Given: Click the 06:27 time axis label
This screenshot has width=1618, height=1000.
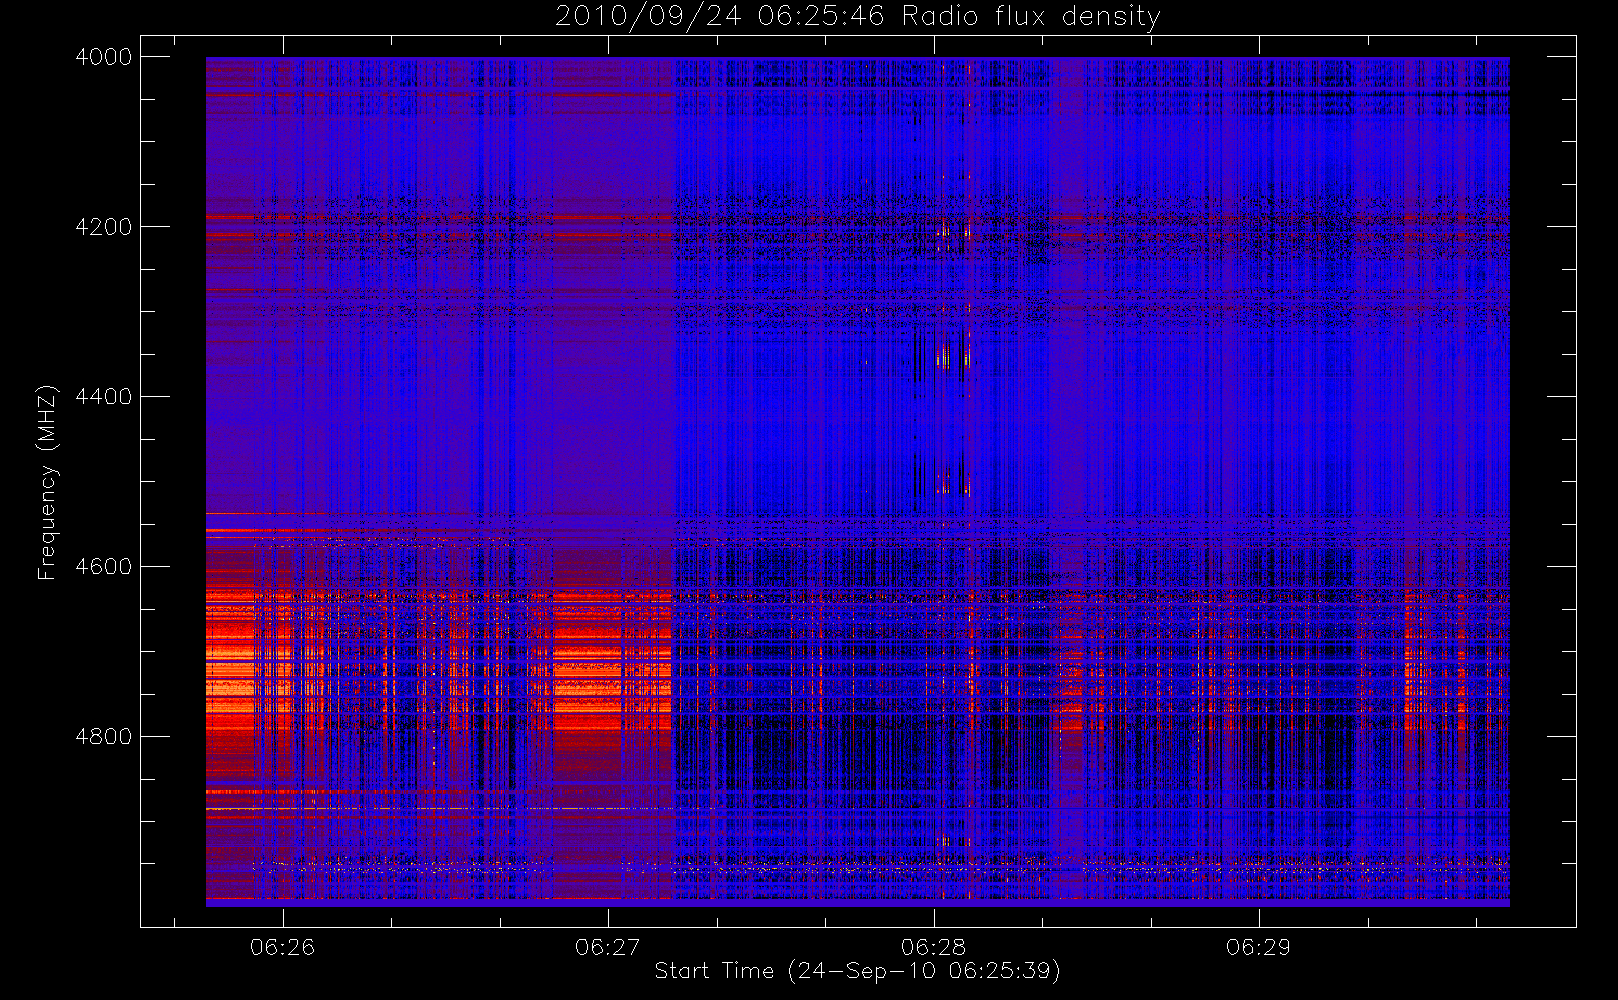Looking at the screenshot, I should (x=608, y=947).
